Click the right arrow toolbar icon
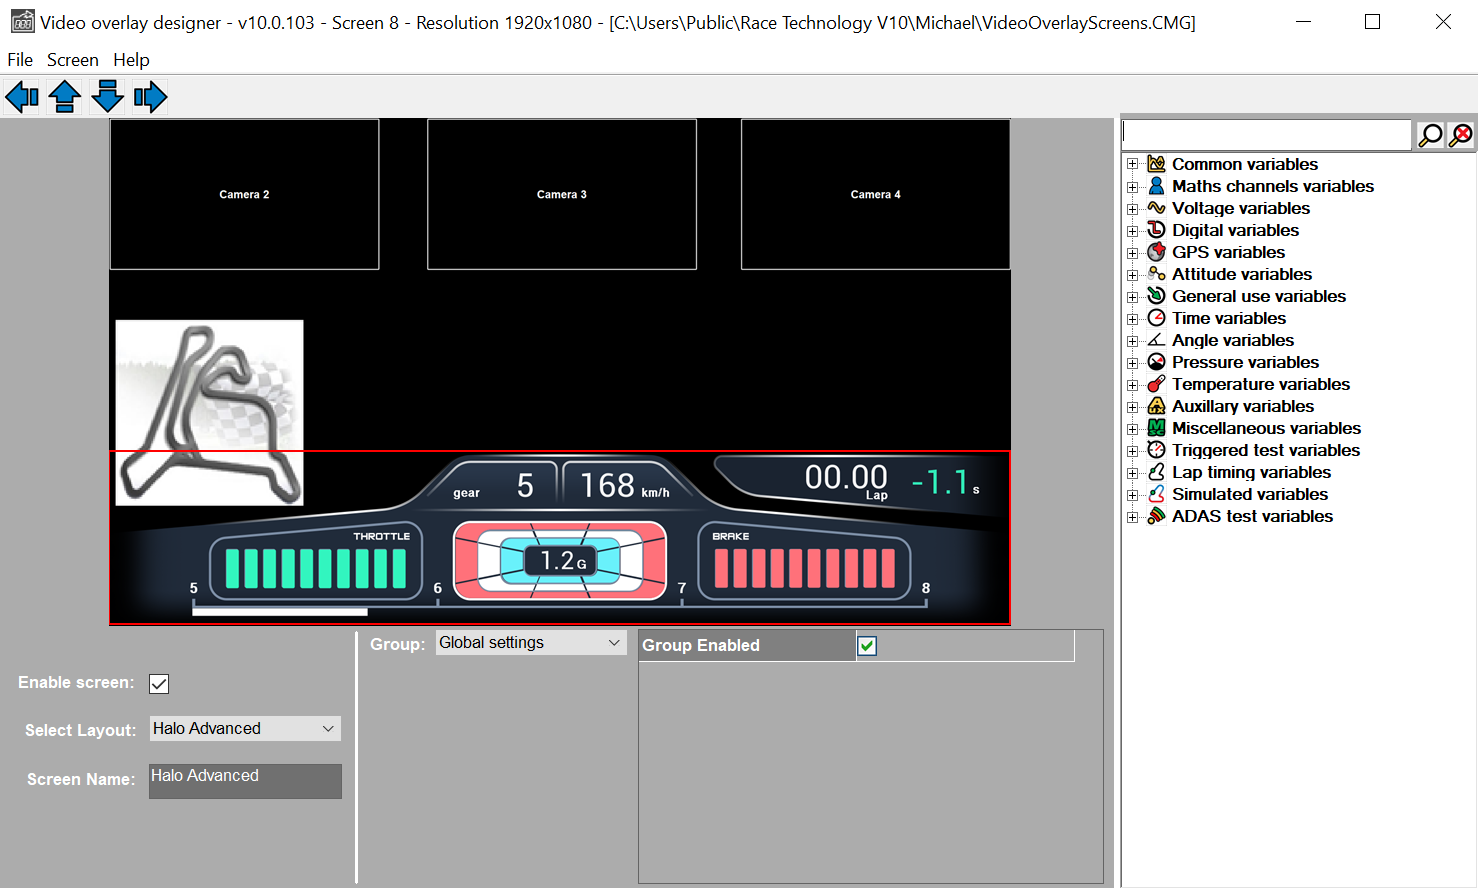Image resolution: width=1478 pixels, height=888 pixels. [x=150, y=97]
